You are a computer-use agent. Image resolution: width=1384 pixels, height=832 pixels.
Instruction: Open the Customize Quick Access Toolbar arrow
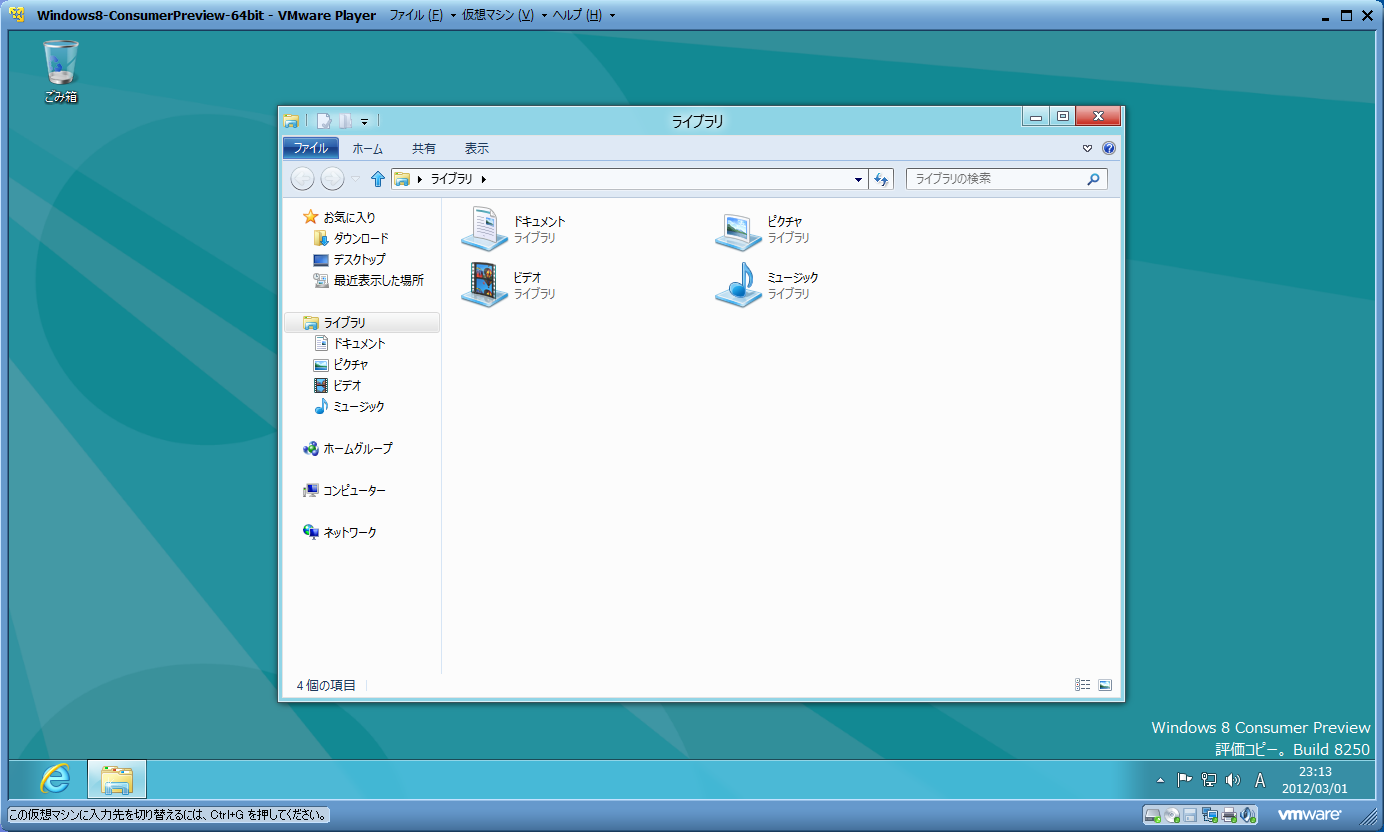(x=365, y=122)
